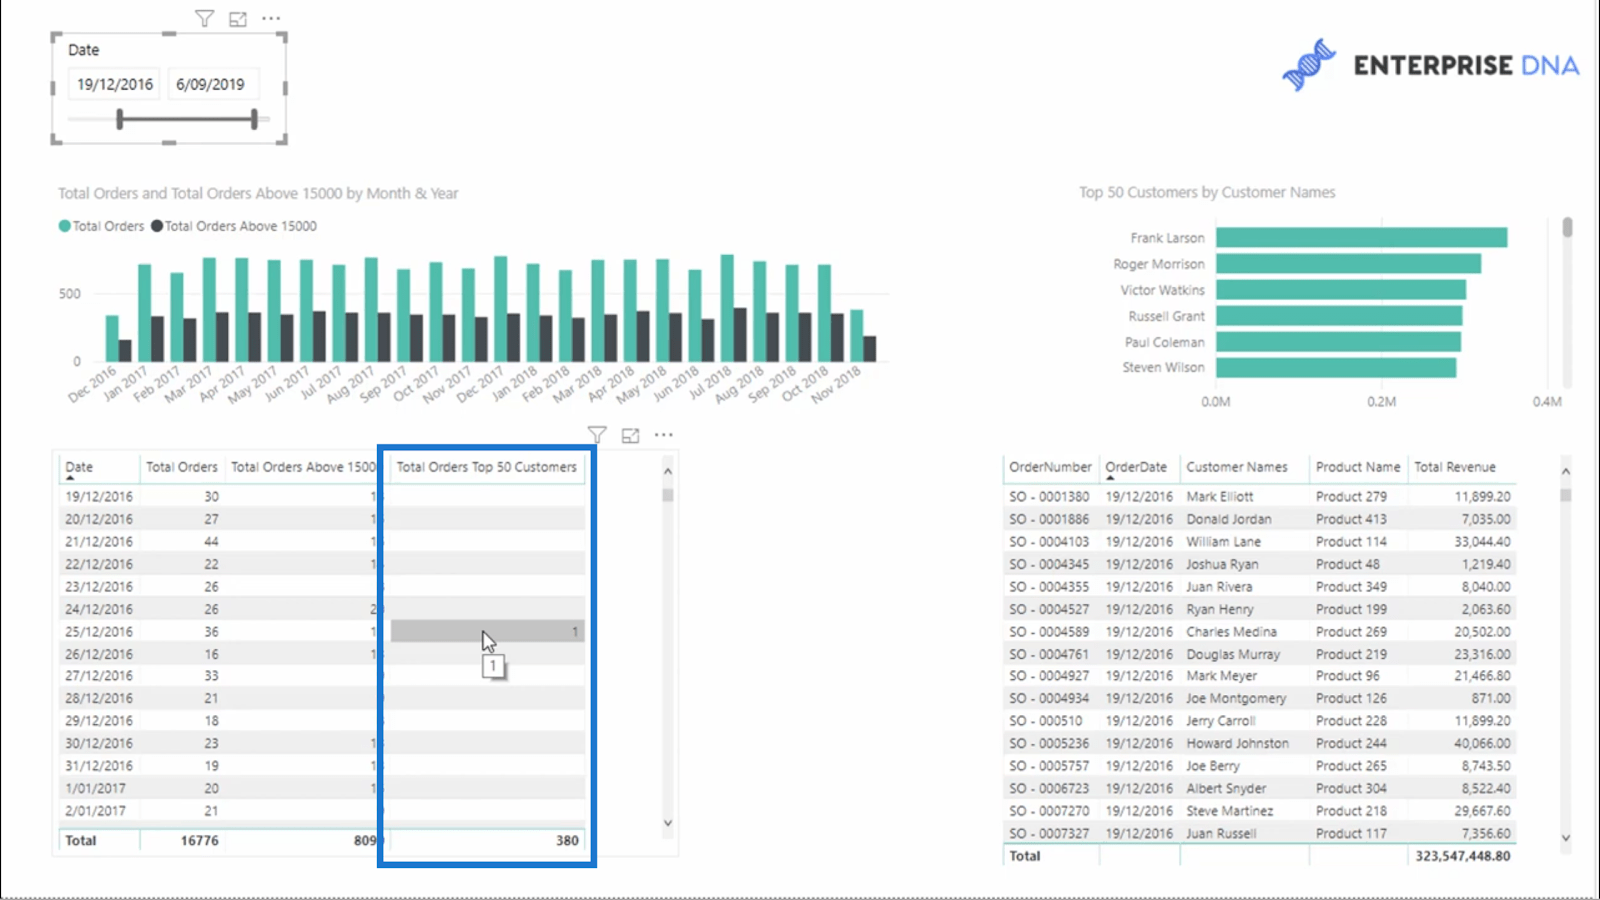Screen dimensions: 1600x900
Task: Sort by Total Orders Top 50 Customers header
Action: 487,467
